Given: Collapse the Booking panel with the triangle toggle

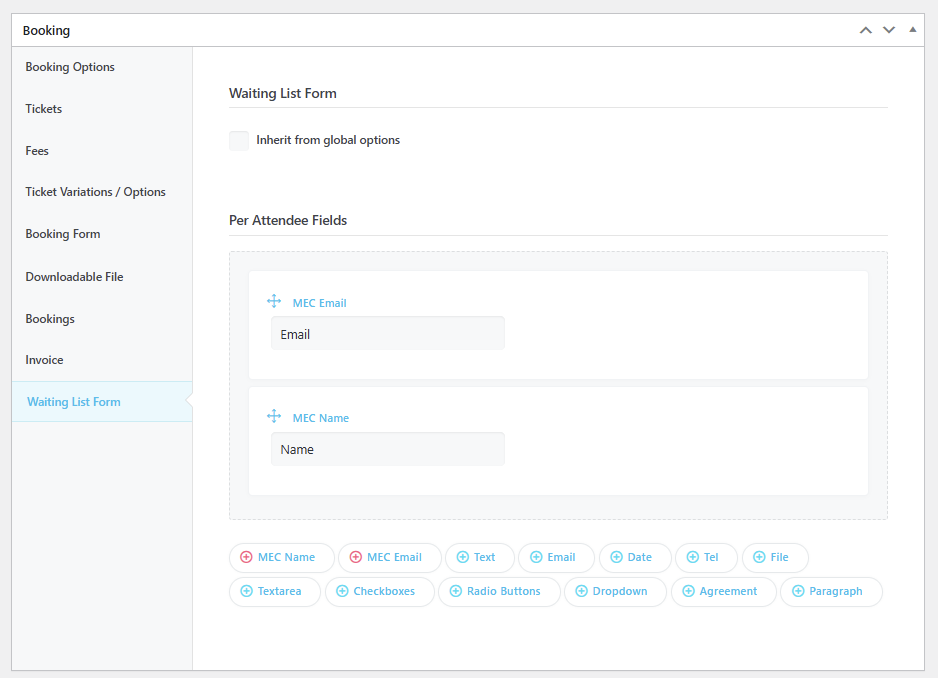Looking at the screenshot, I should click(x=912, y=30).
